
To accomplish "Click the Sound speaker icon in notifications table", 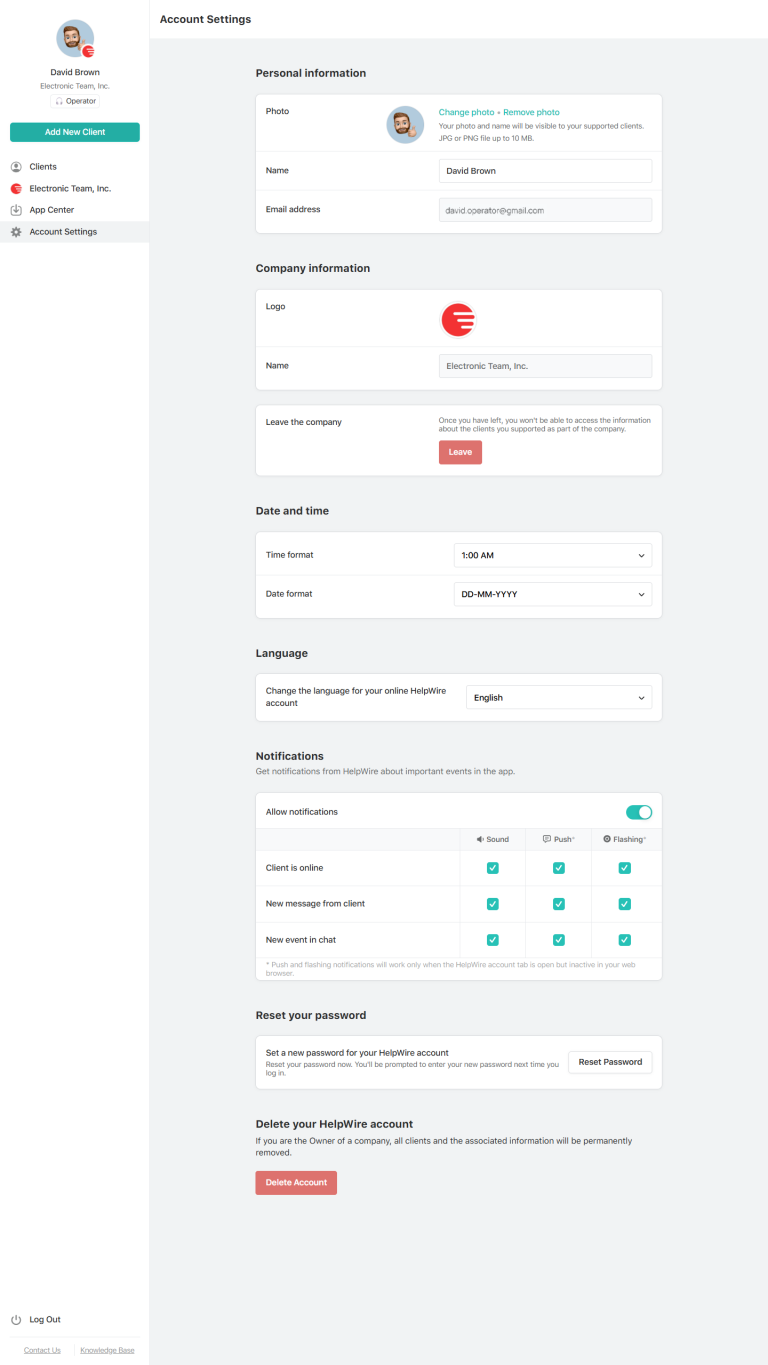I will pos(478,839).
